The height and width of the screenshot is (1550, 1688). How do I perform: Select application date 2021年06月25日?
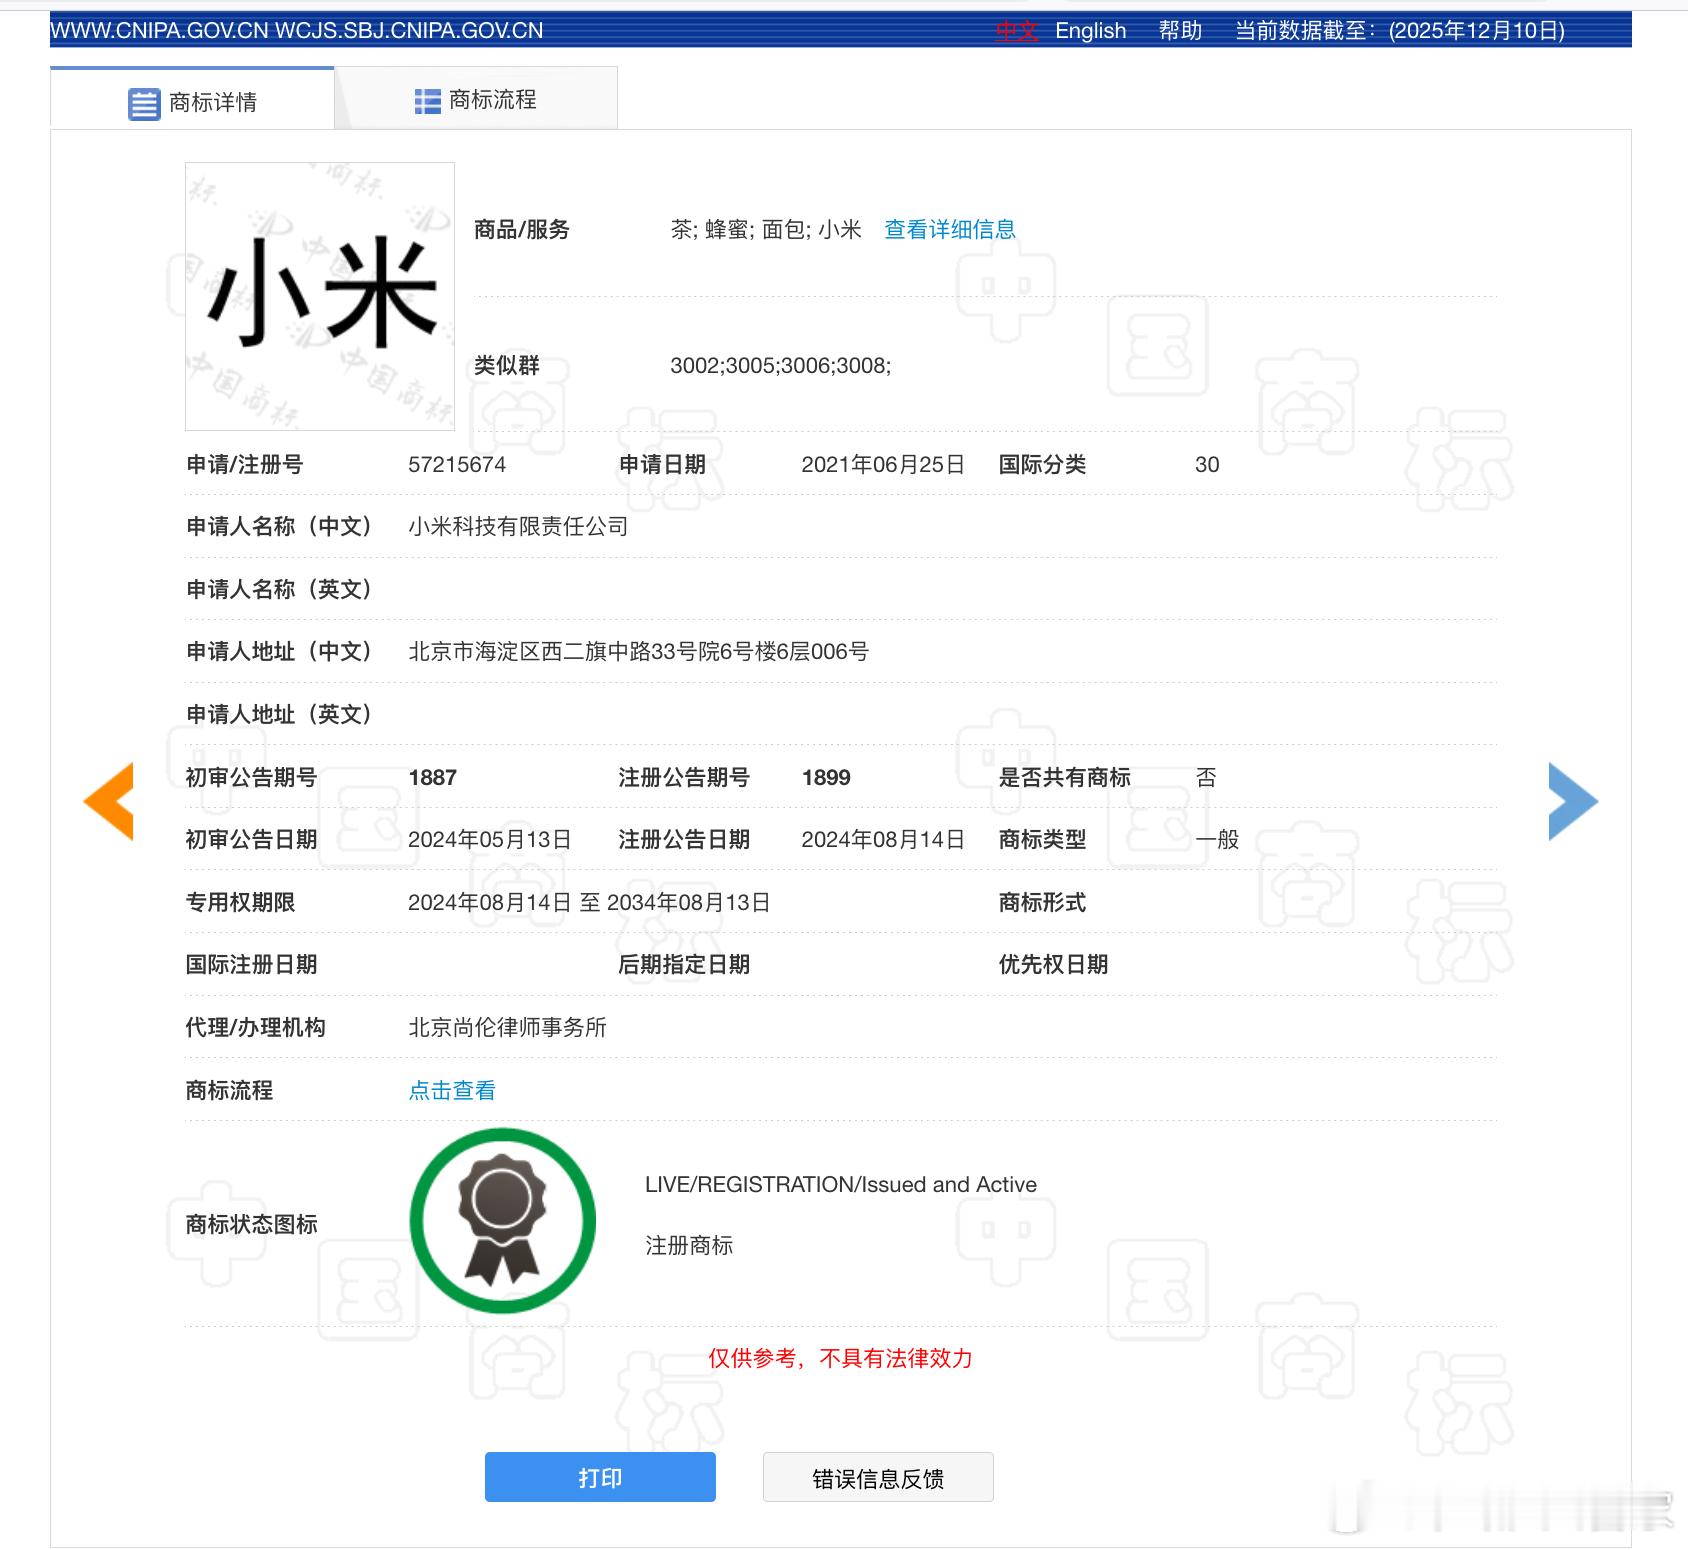(883, 465)
